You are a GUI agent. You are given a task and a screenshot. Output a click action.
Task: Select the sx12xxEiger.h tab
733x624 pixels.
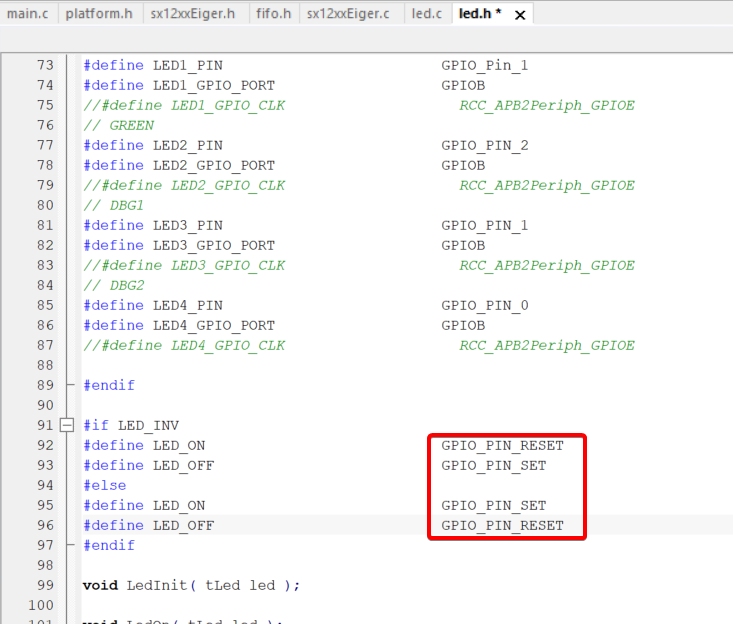(193, 14)
